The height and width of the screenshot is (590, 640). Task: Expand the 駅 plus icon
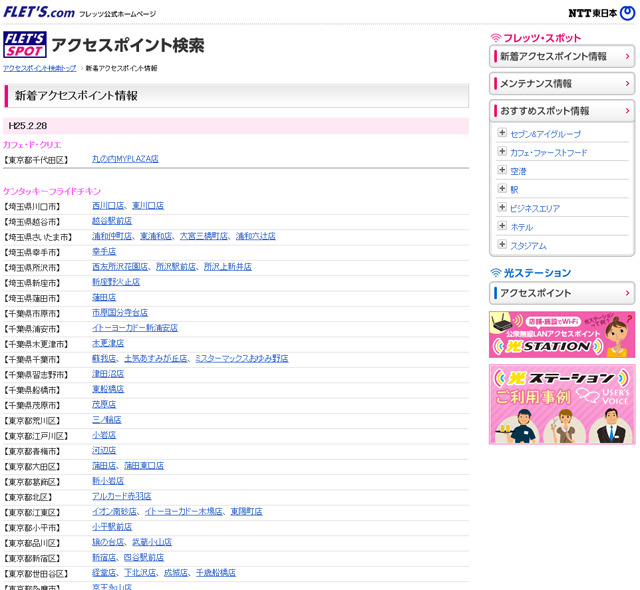coord(502,189)
